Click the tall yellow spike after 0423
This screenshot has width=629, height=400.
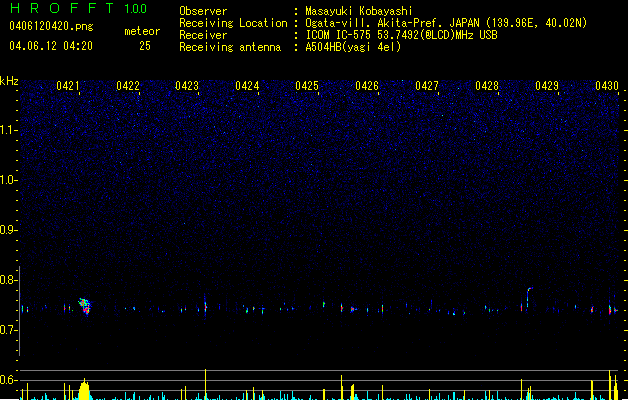pyautogui.click(x=205, y=384)
